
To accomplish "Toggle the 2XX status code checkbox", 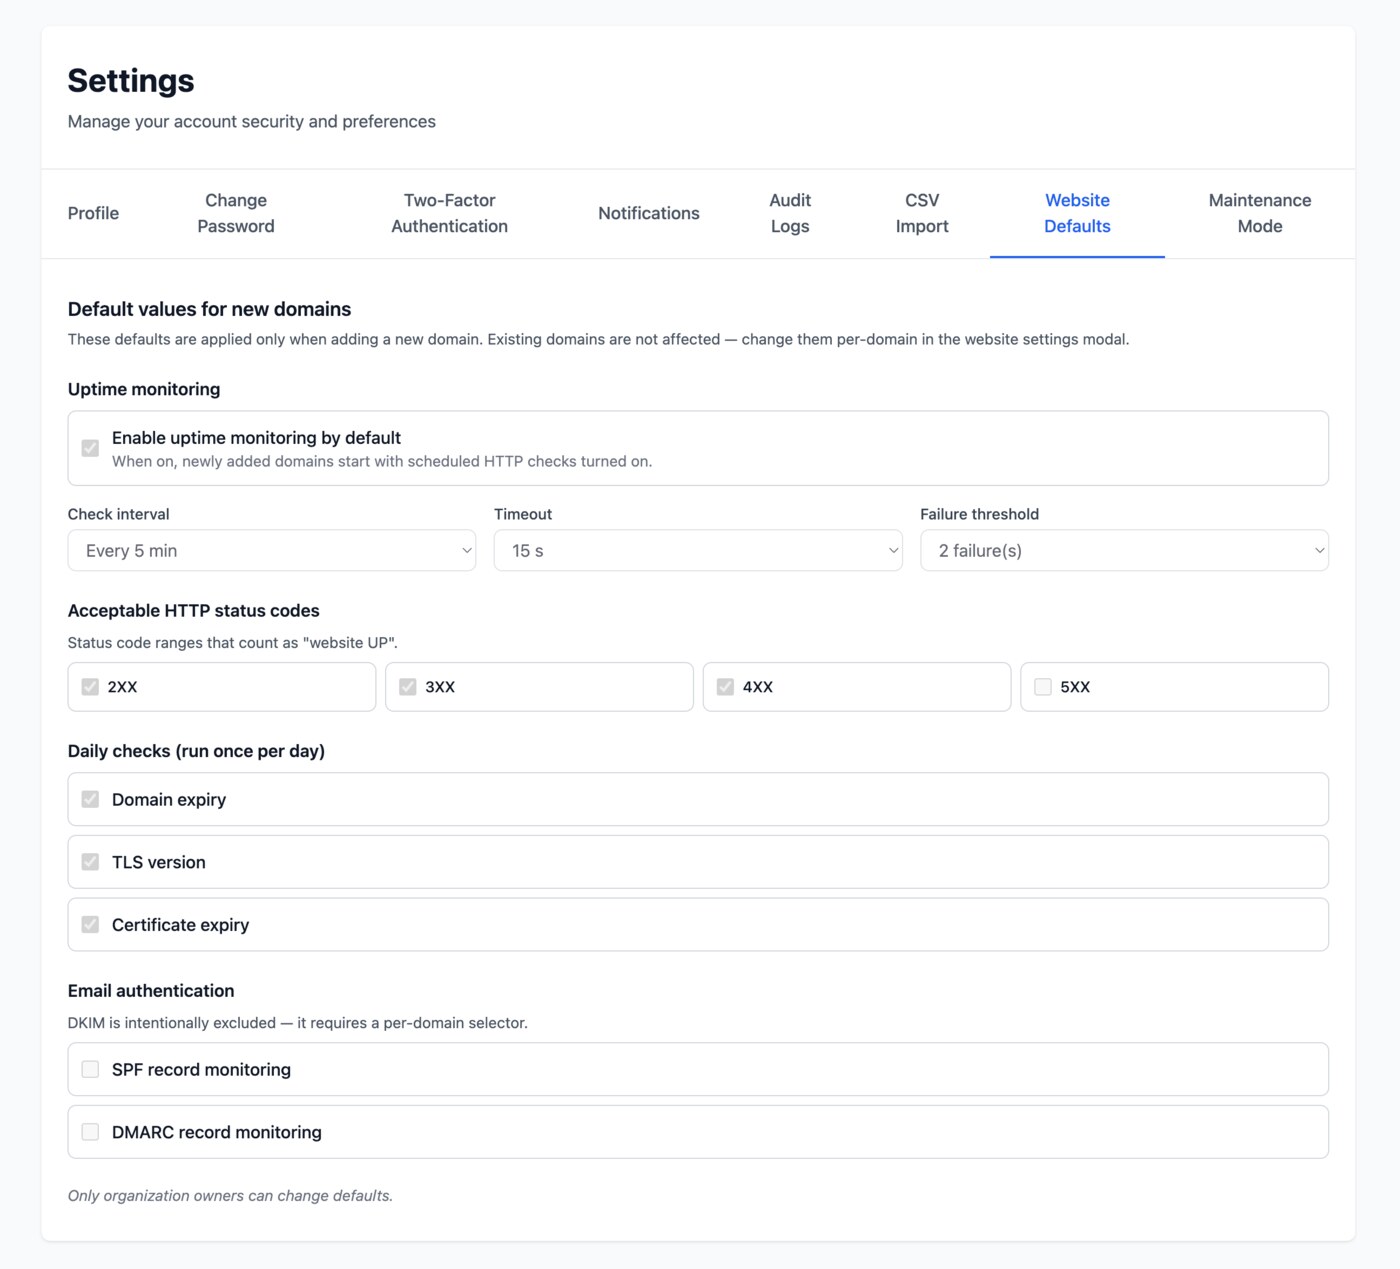I will pos(90,687).
